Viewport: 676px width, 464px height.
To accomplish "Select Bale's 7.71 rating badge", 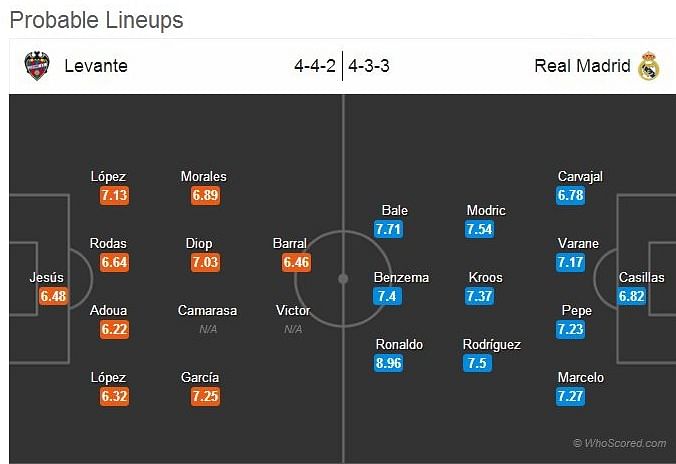I will [x=388, y=229].
